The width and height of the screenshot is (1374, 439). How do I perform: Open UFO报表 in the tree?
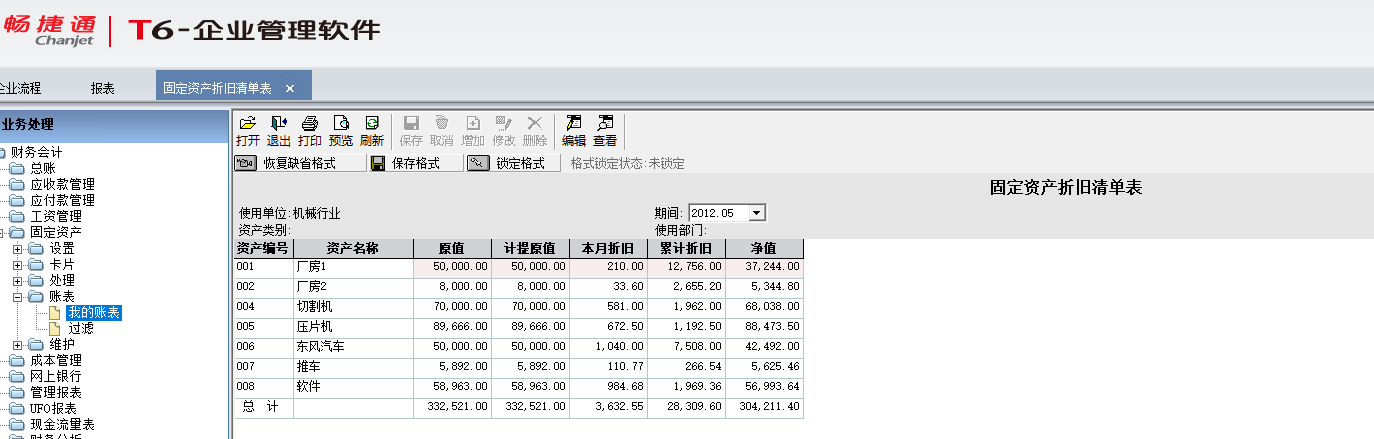tap(55, 408)
